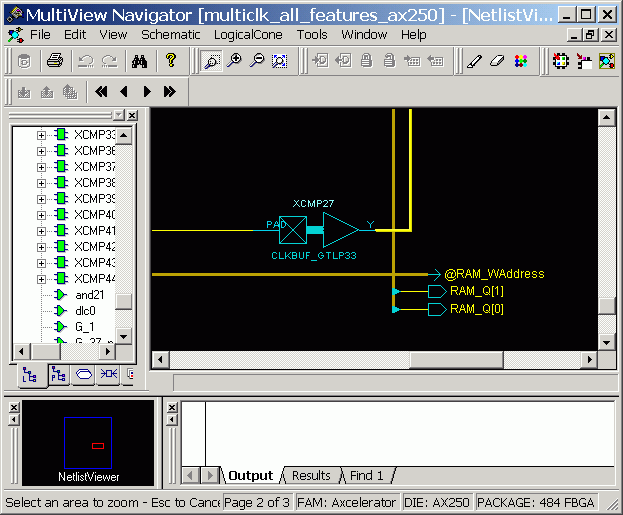This screenshot has width=623, height=515.
Task: Expand the XCMP42 tree node
Action: pyautogui.click(x=41, y=247)
